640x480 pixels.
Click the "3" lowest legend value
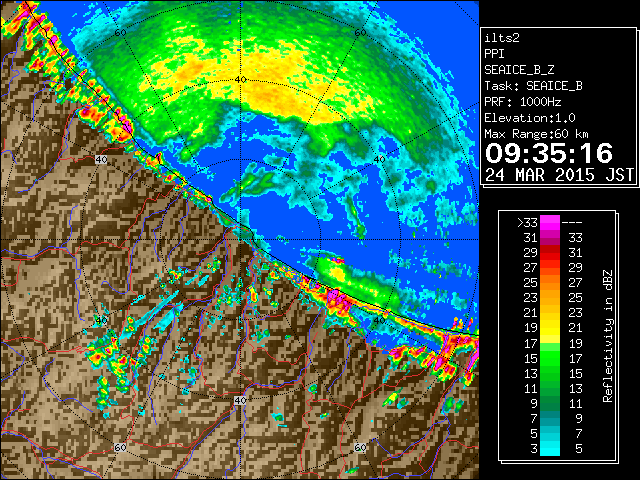534,449
